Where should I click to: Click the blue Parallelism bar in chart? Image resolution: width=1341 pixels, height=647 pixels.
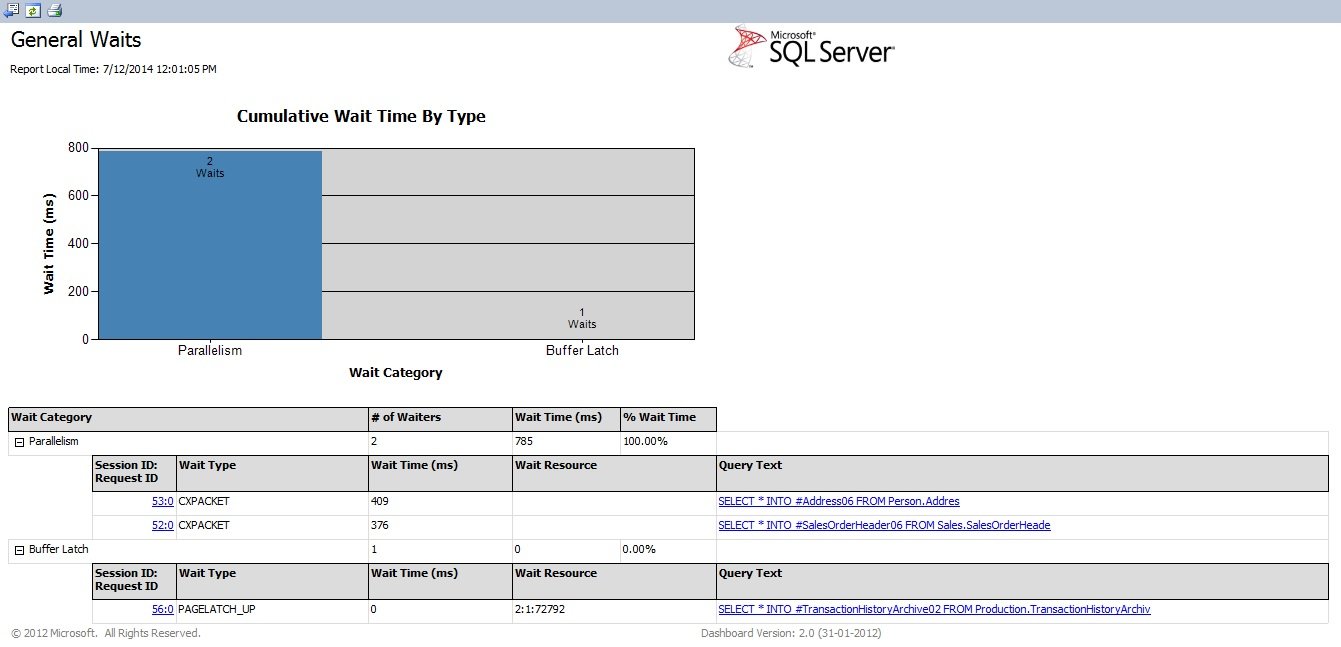click(x=210, y=250)
